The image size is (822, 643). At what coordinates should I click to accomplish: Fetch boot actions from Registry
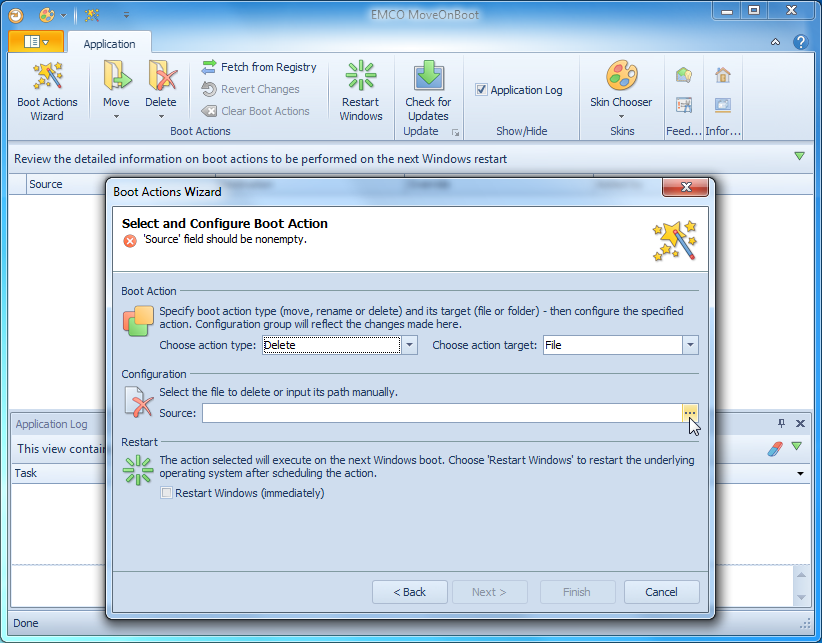click(x=259, y=67)
